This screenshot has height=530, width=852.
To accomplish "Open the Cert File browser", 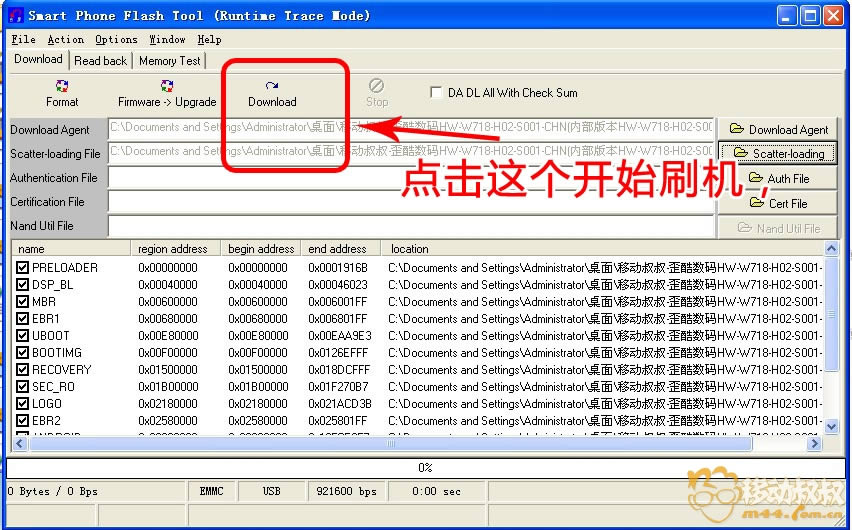I will pos(778,203).
